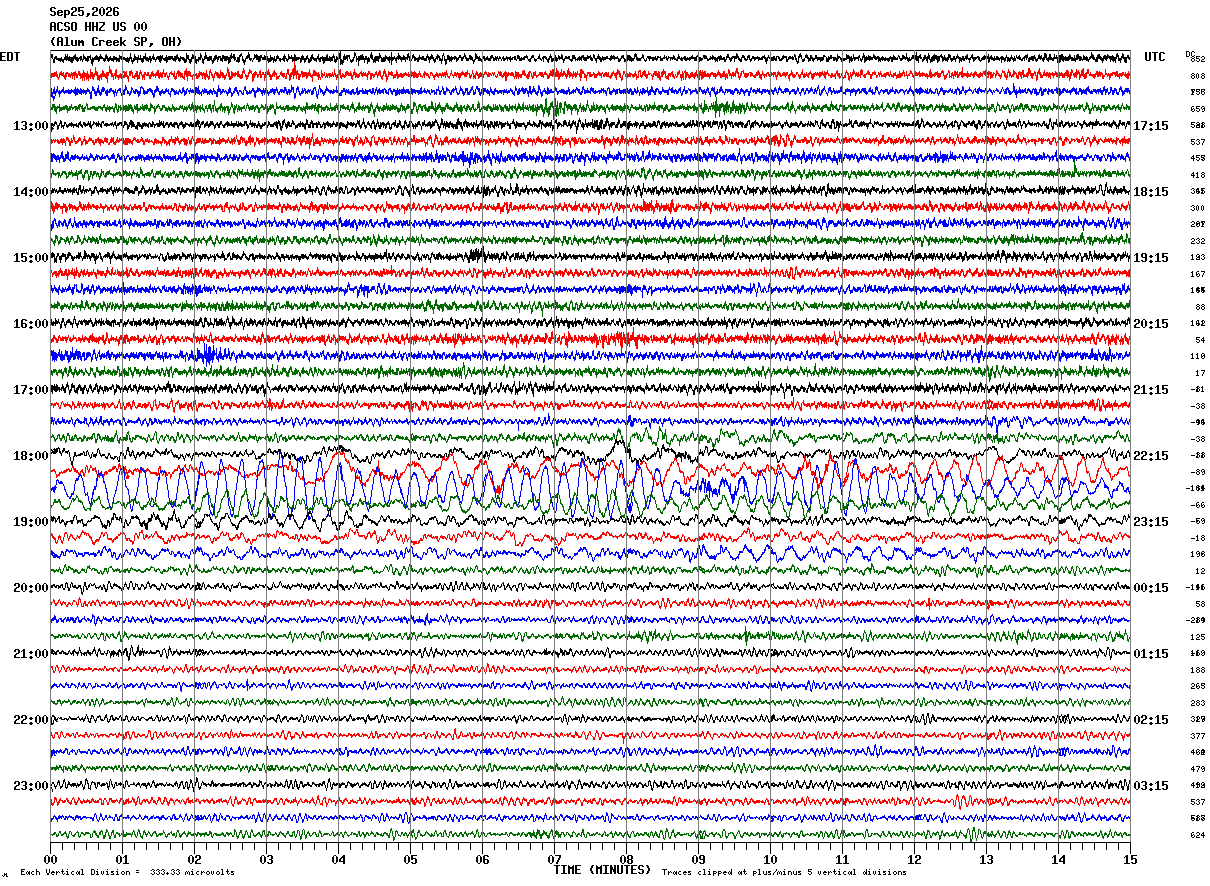
Task: Click the 13:00 EDT time label
Action: (30, 126)
